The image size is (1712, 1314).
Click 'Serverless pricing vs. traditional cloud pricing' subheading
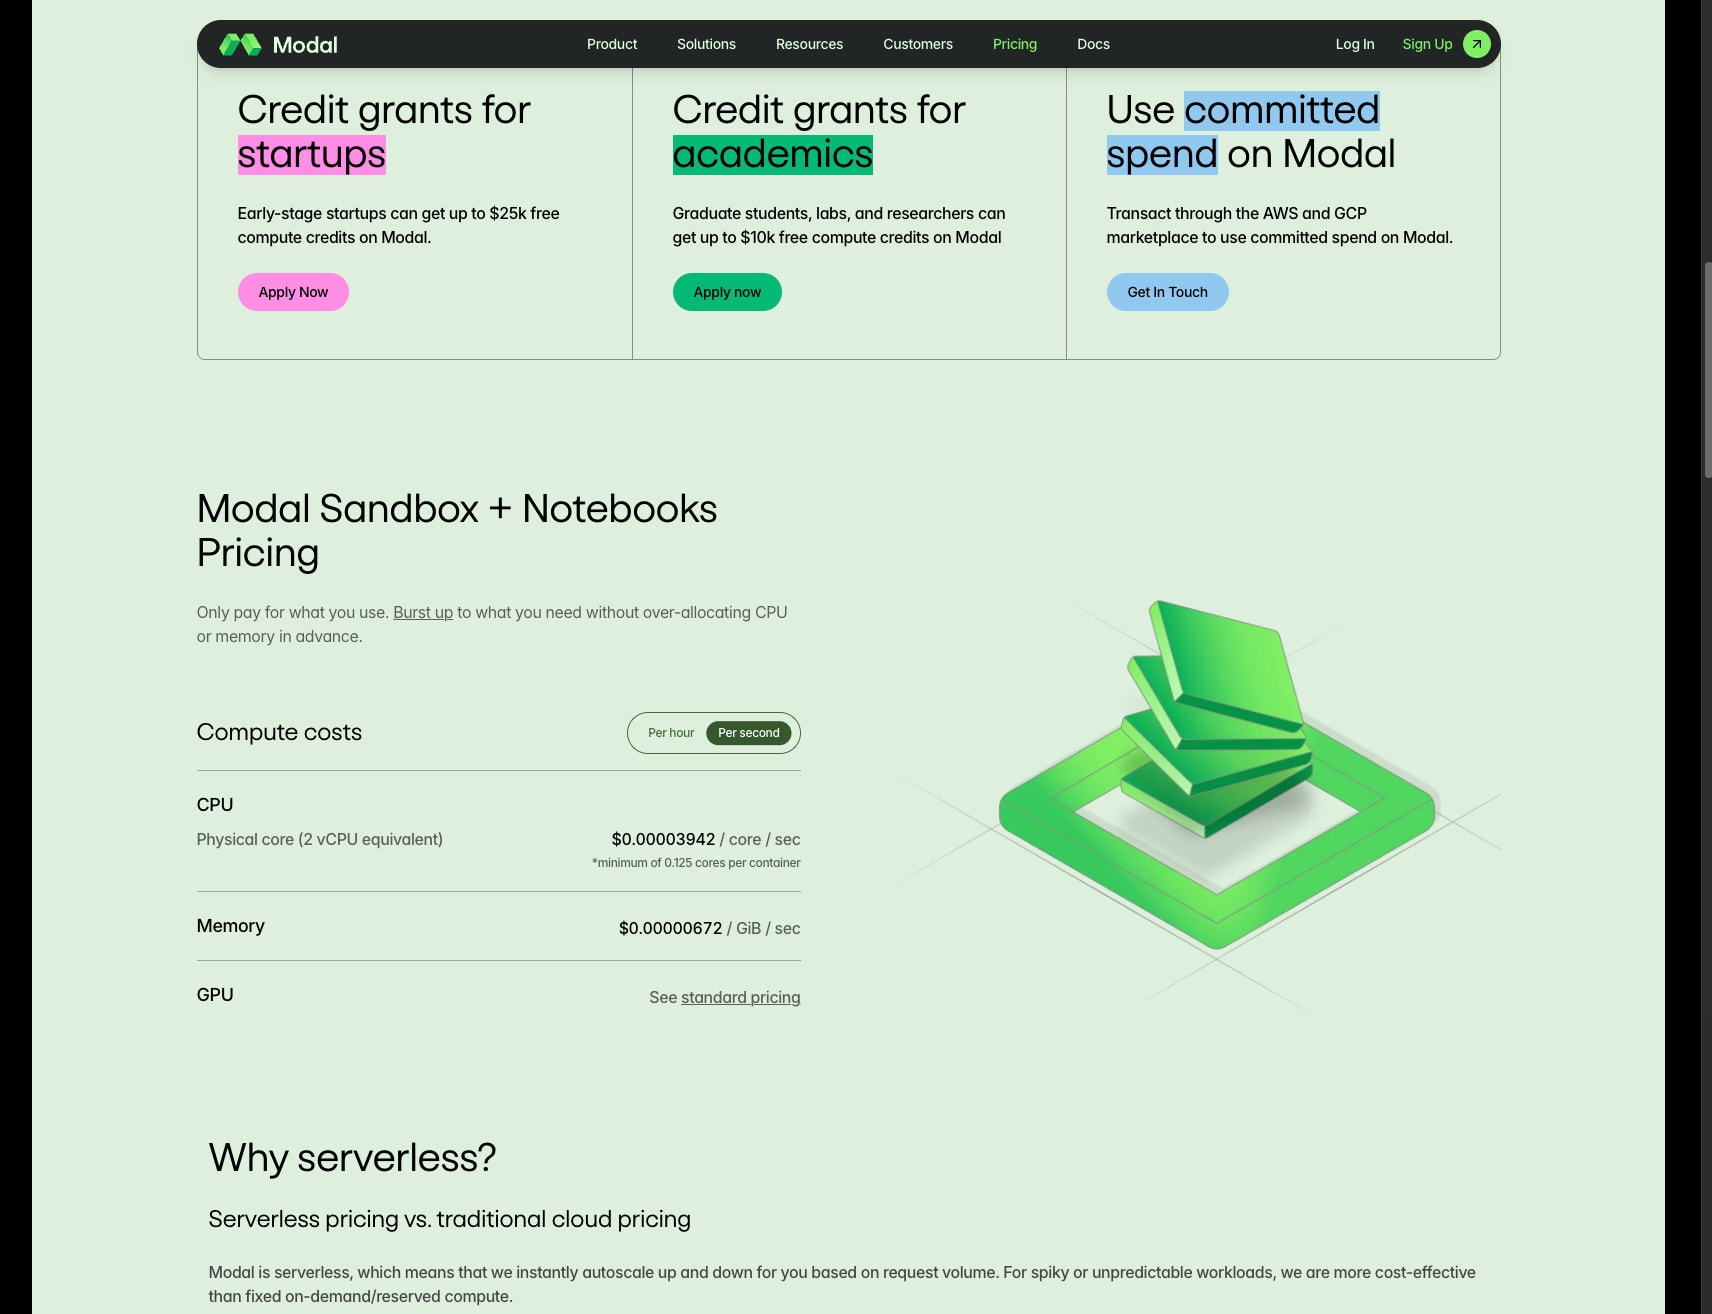tap(450, 1219)
